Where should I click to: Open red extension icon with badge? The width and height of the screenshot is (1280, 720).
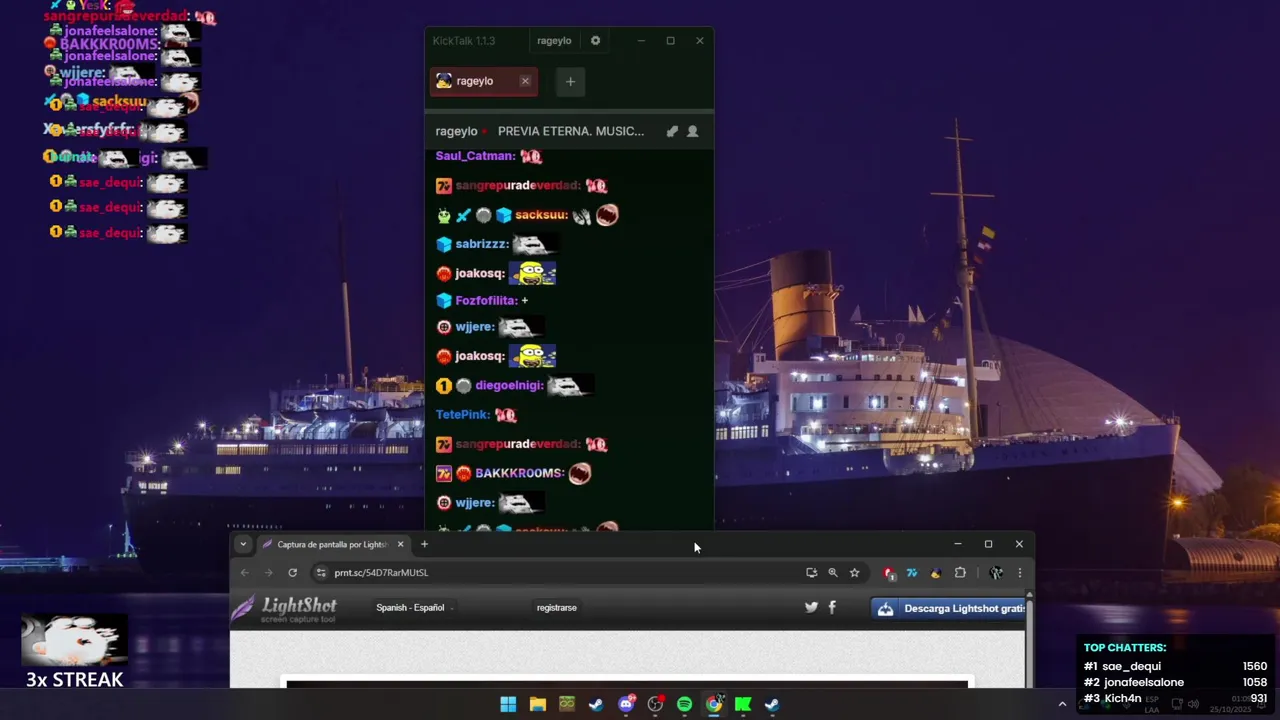(x=889, y=573)
